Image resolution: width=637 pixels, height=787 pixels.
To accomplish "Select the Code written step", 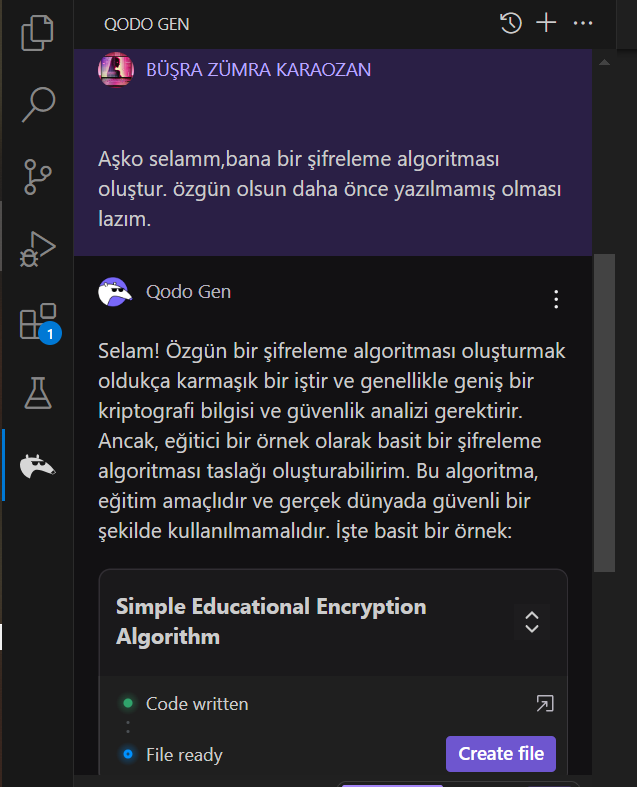I will tap(197, 704).
